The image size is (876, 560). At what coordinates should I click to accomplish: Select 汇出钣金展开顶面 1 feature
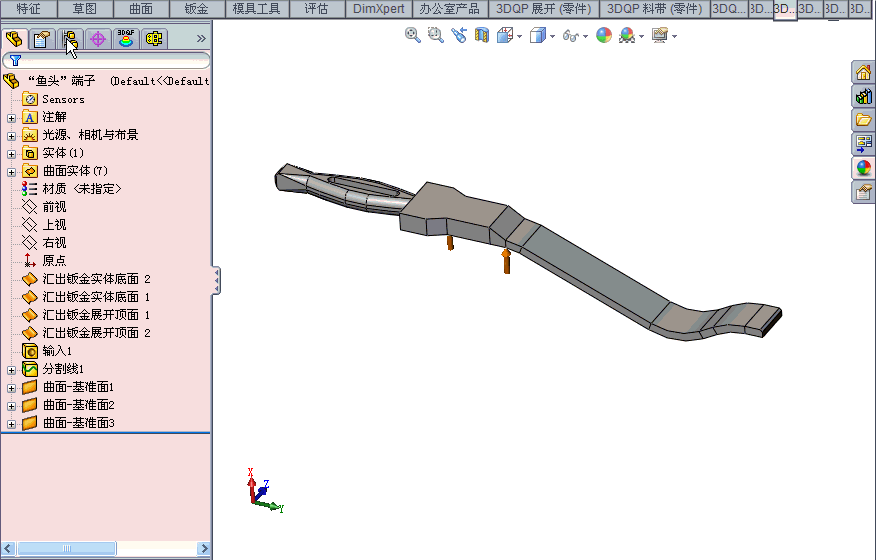[86, 315]
